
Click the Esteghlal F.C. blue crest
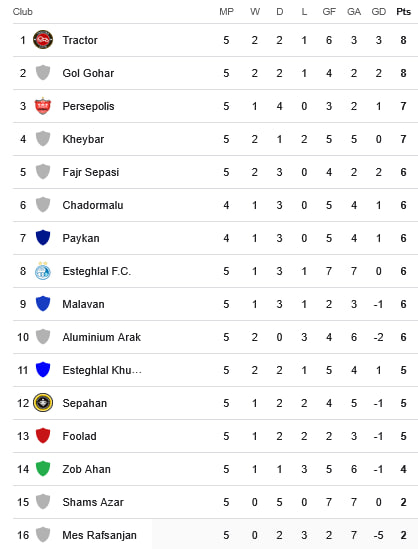43,271
